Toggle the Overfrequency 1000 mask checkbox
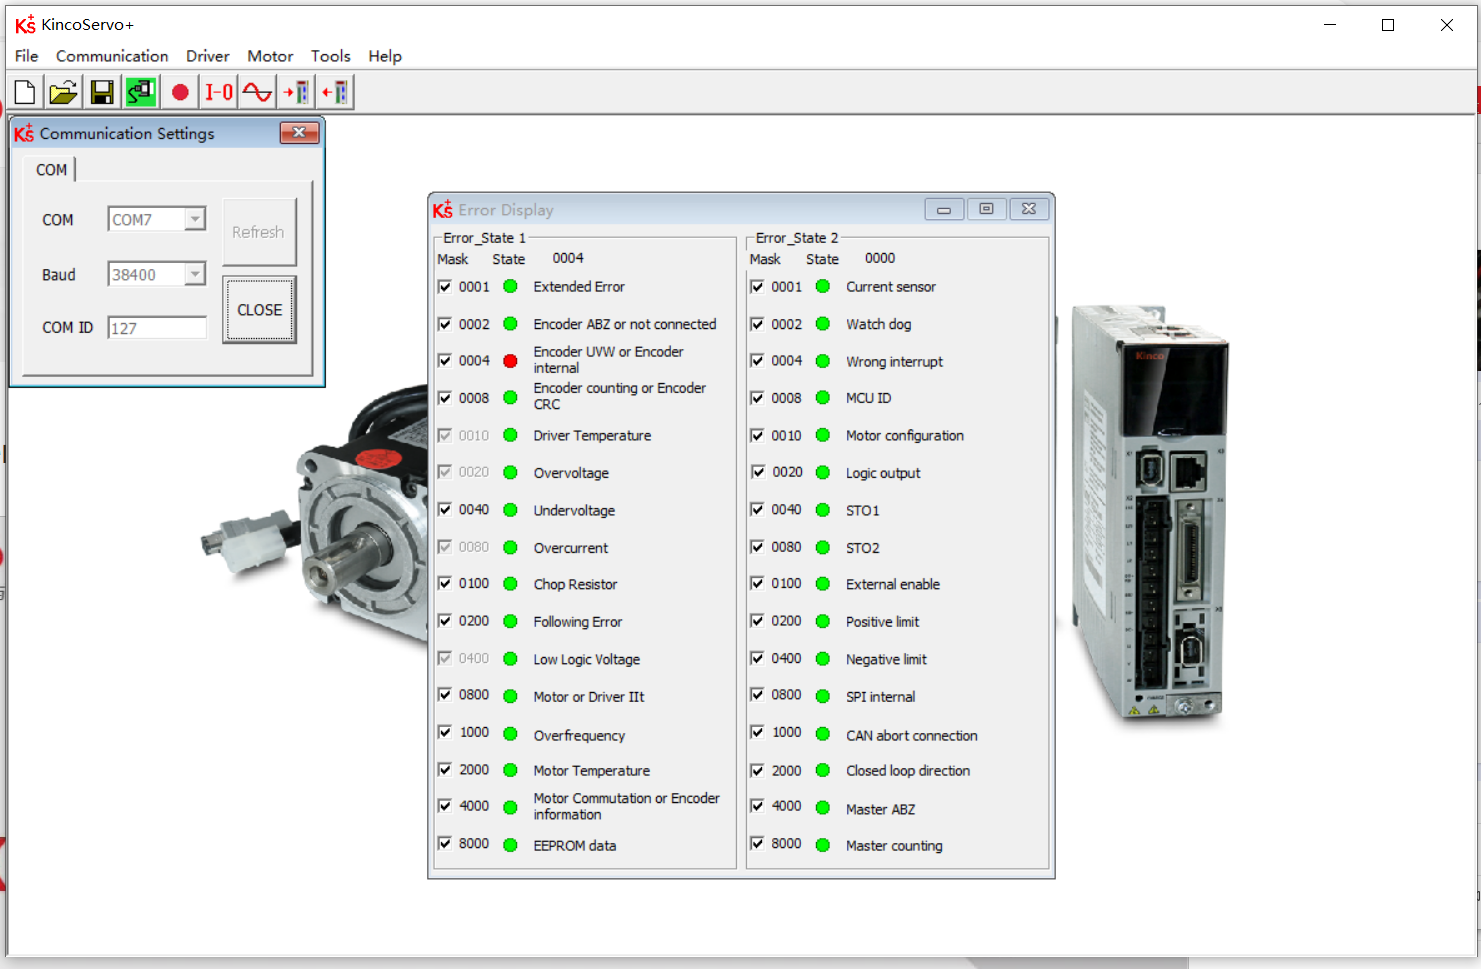 pos(445,732)
